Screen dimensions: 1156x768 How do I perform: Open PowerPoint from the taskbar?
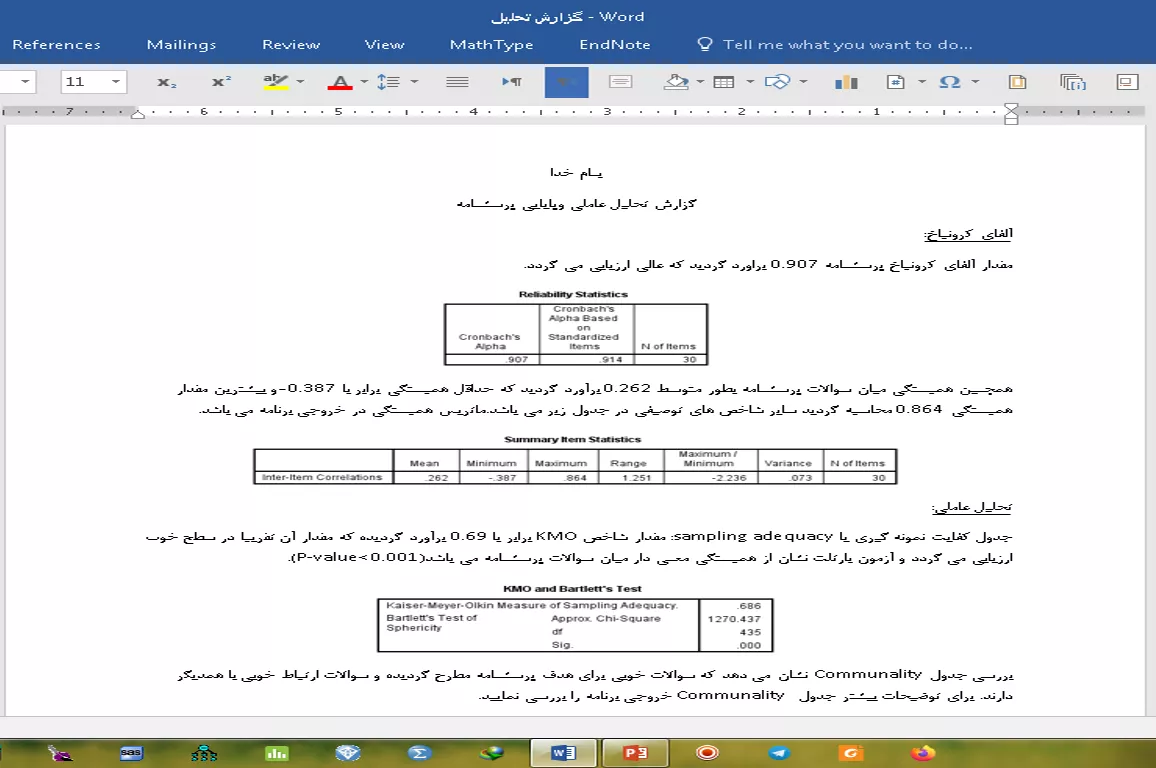(x=636, y=753)
